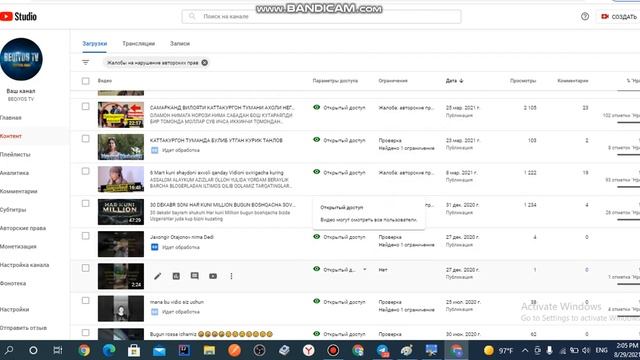The image size is (640, 360).
Task: Click the YouTube Studio logo
Action: tap(18, 16)
